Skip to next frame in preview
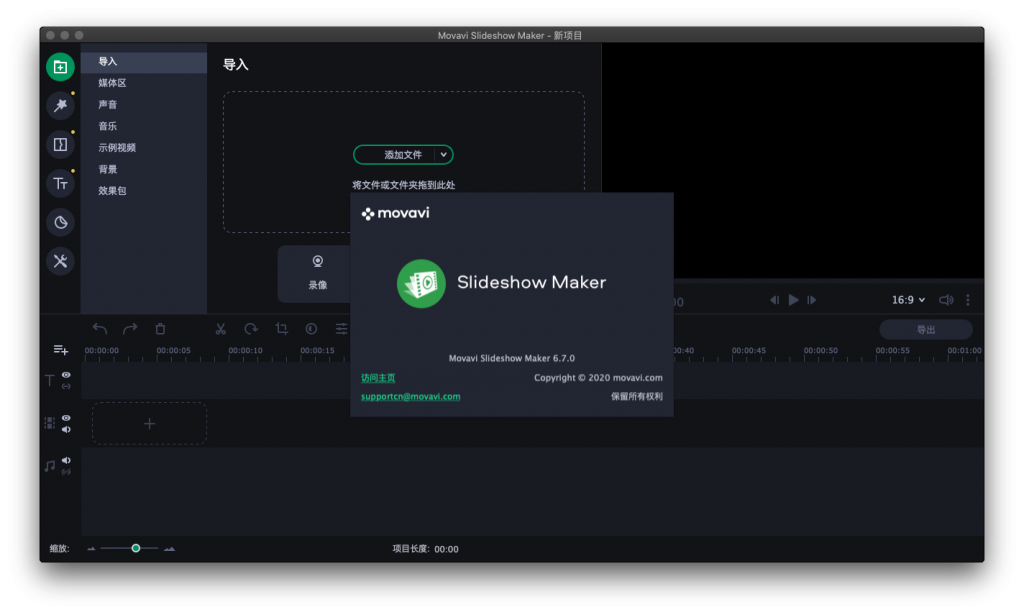Image resolution: width=1024 pixels, height=615 pixels. [812, 300]
